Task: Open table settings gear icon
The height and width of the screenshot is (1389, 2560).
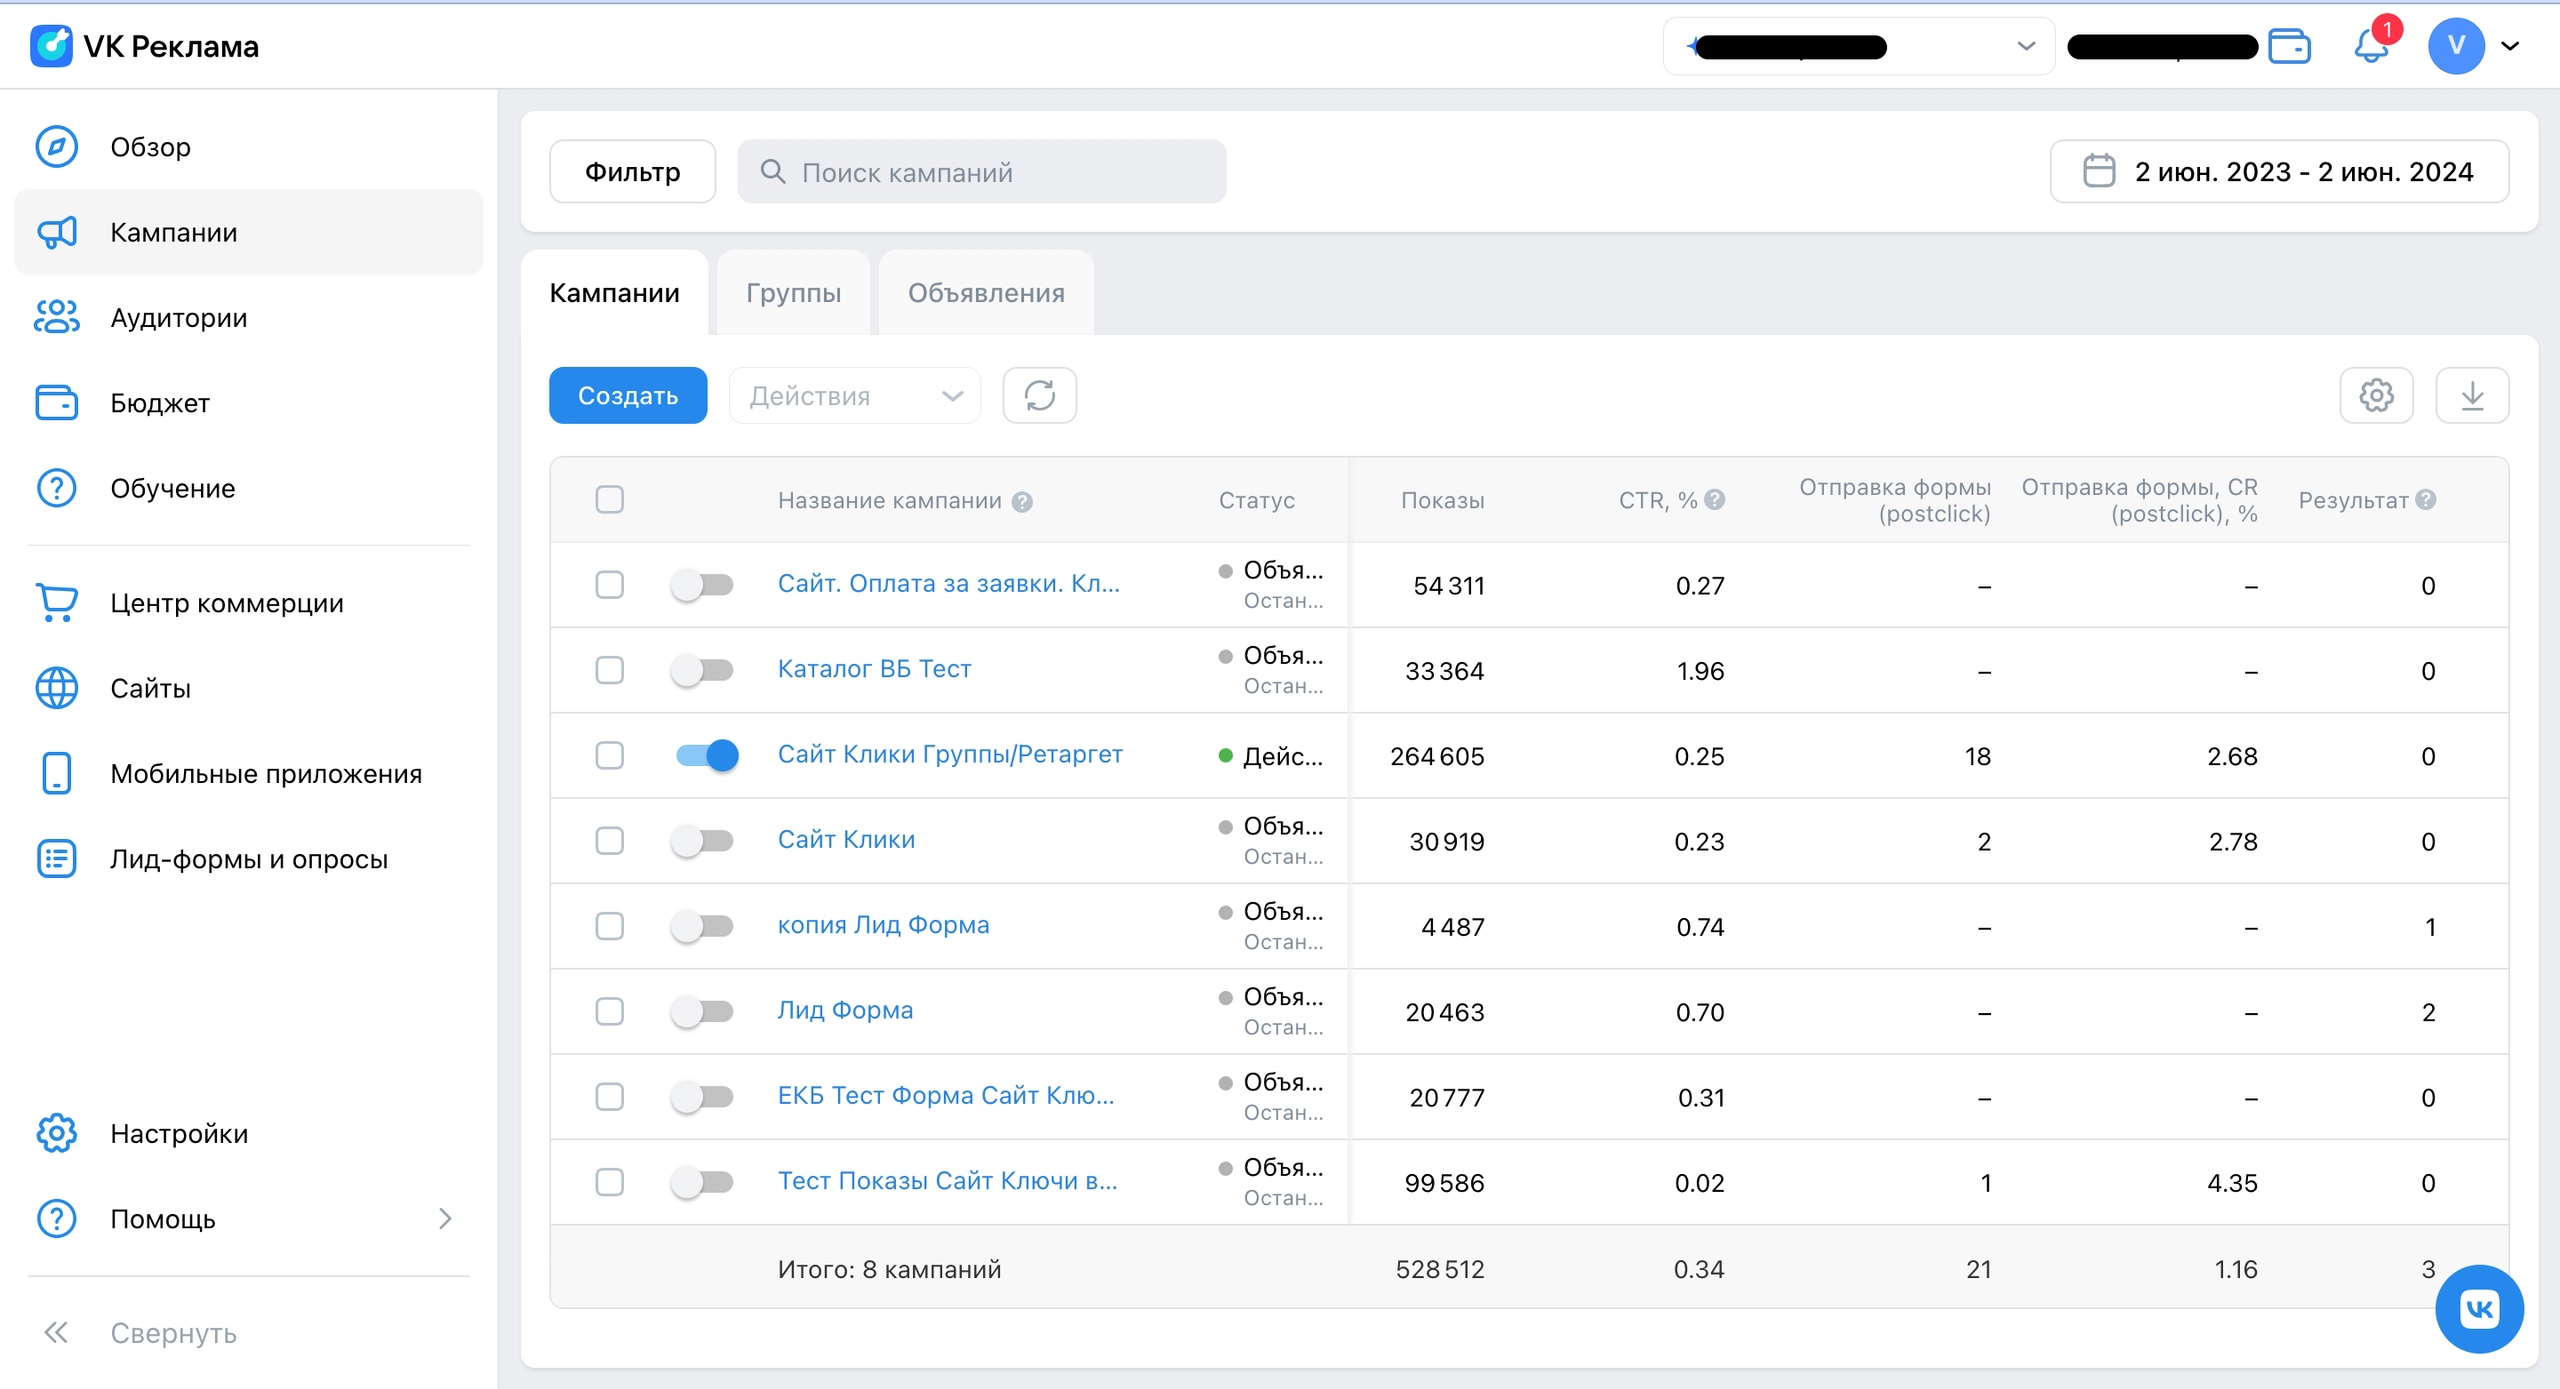Action: pos(2376,395)
